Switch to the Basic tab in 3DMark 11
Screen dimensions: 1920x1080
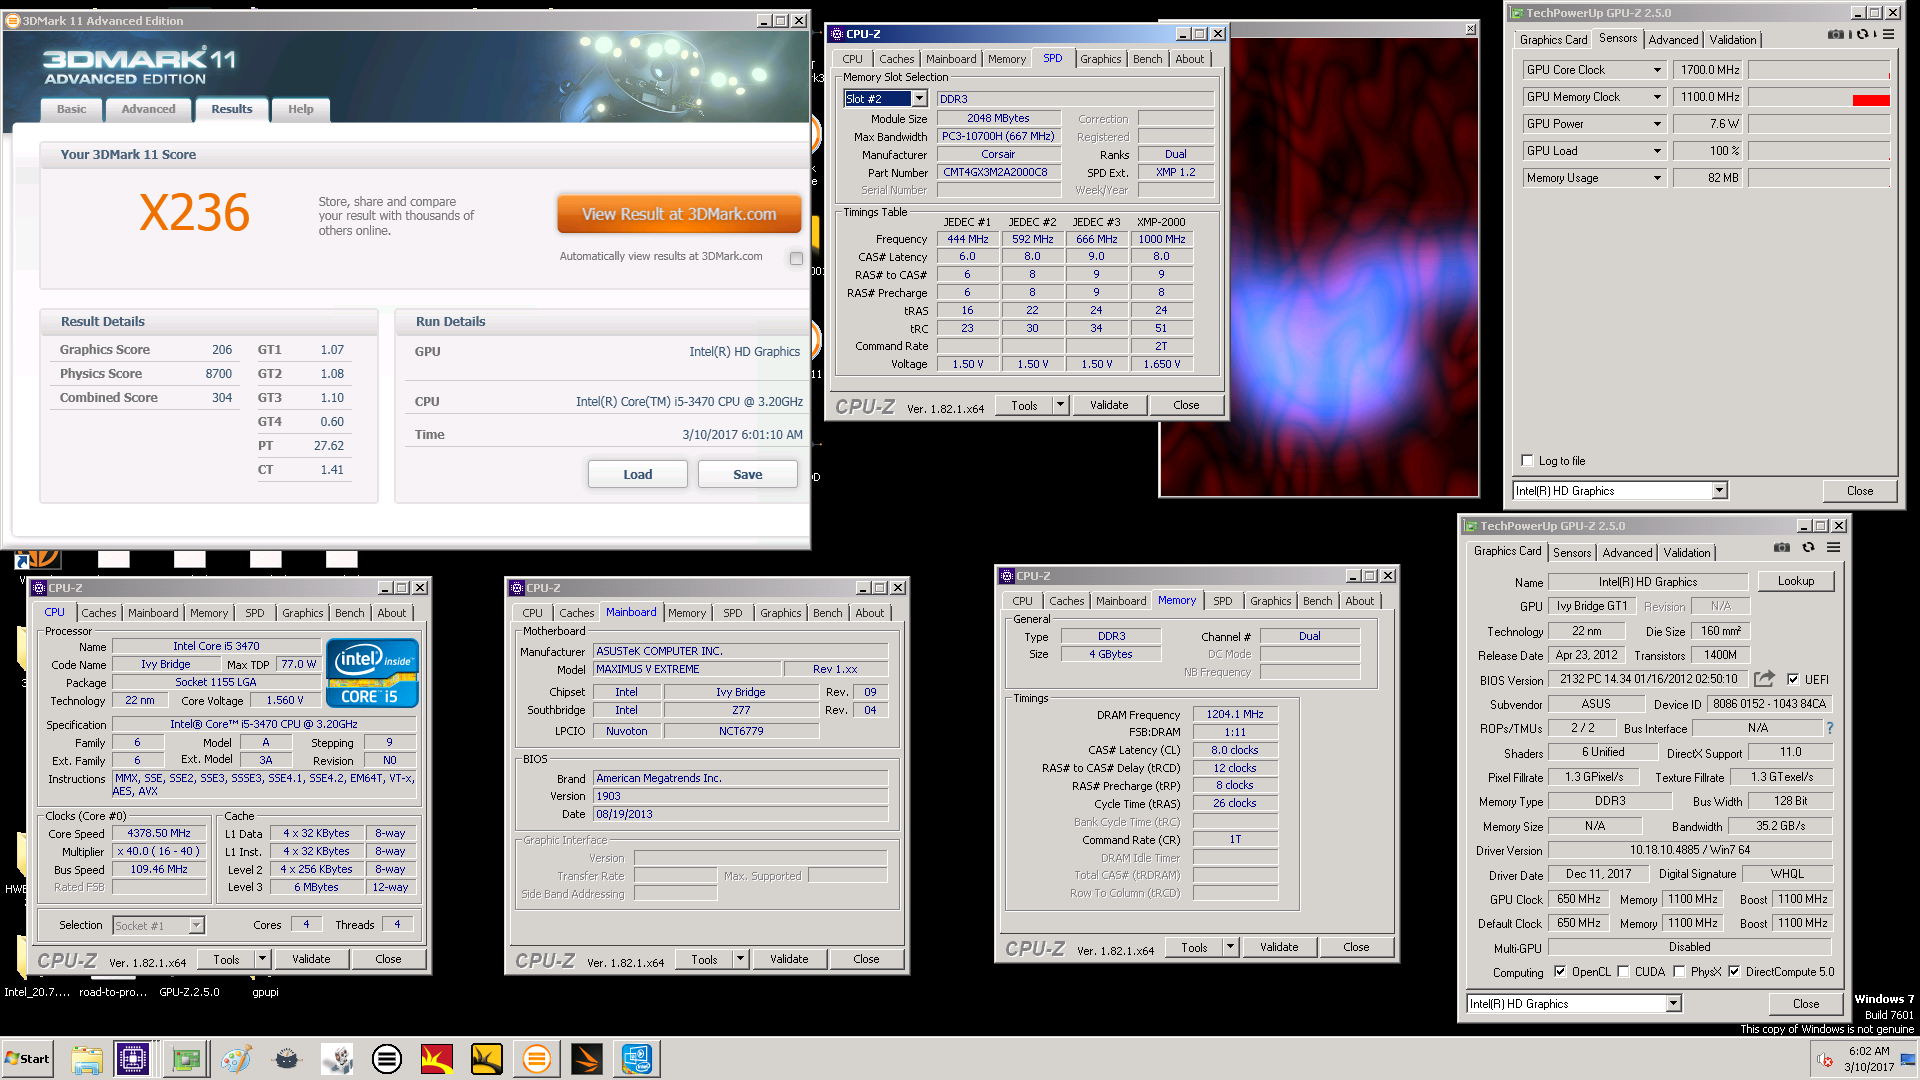[71, 109]
